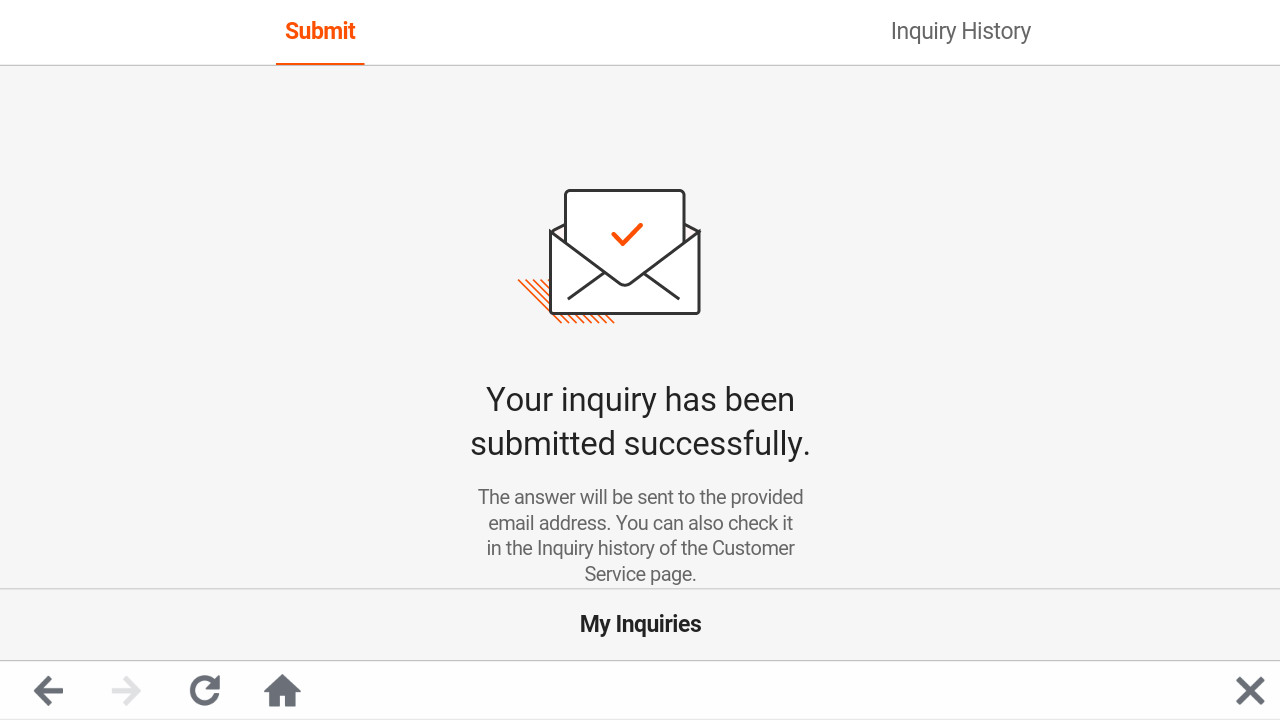Go to the home page via house icon
The image size is (1280, 720).
coord(282,691)
